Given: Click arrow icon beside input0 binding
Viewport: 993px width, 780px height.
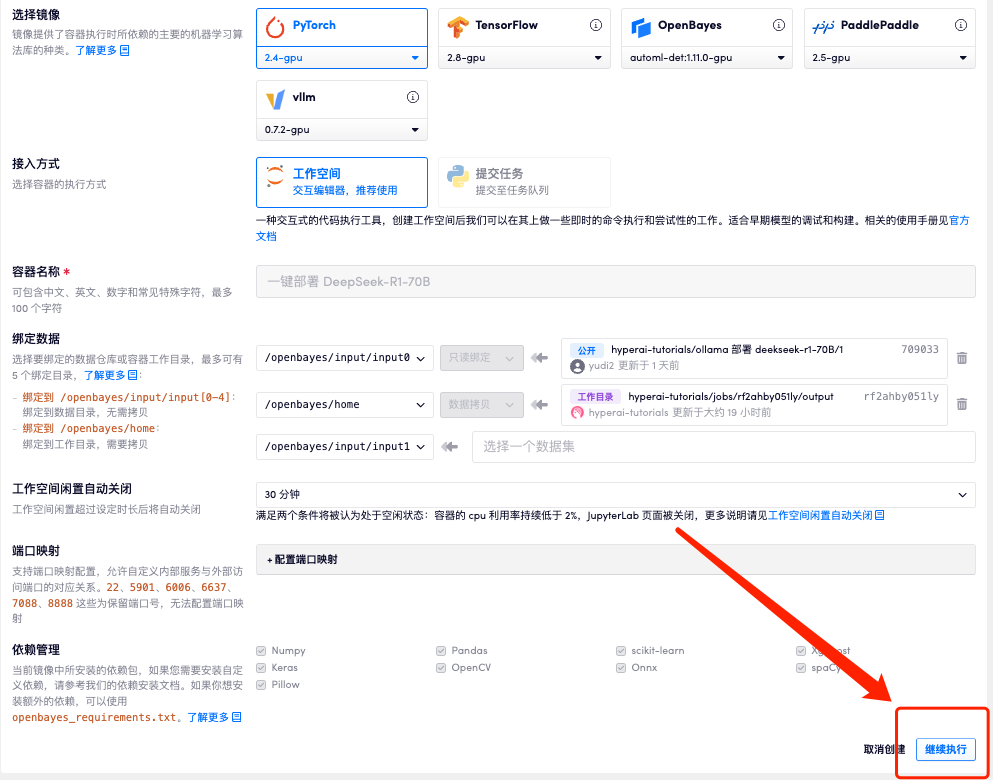Looking at the screenshot, I should pyautogui.click(x=540, y=358).
